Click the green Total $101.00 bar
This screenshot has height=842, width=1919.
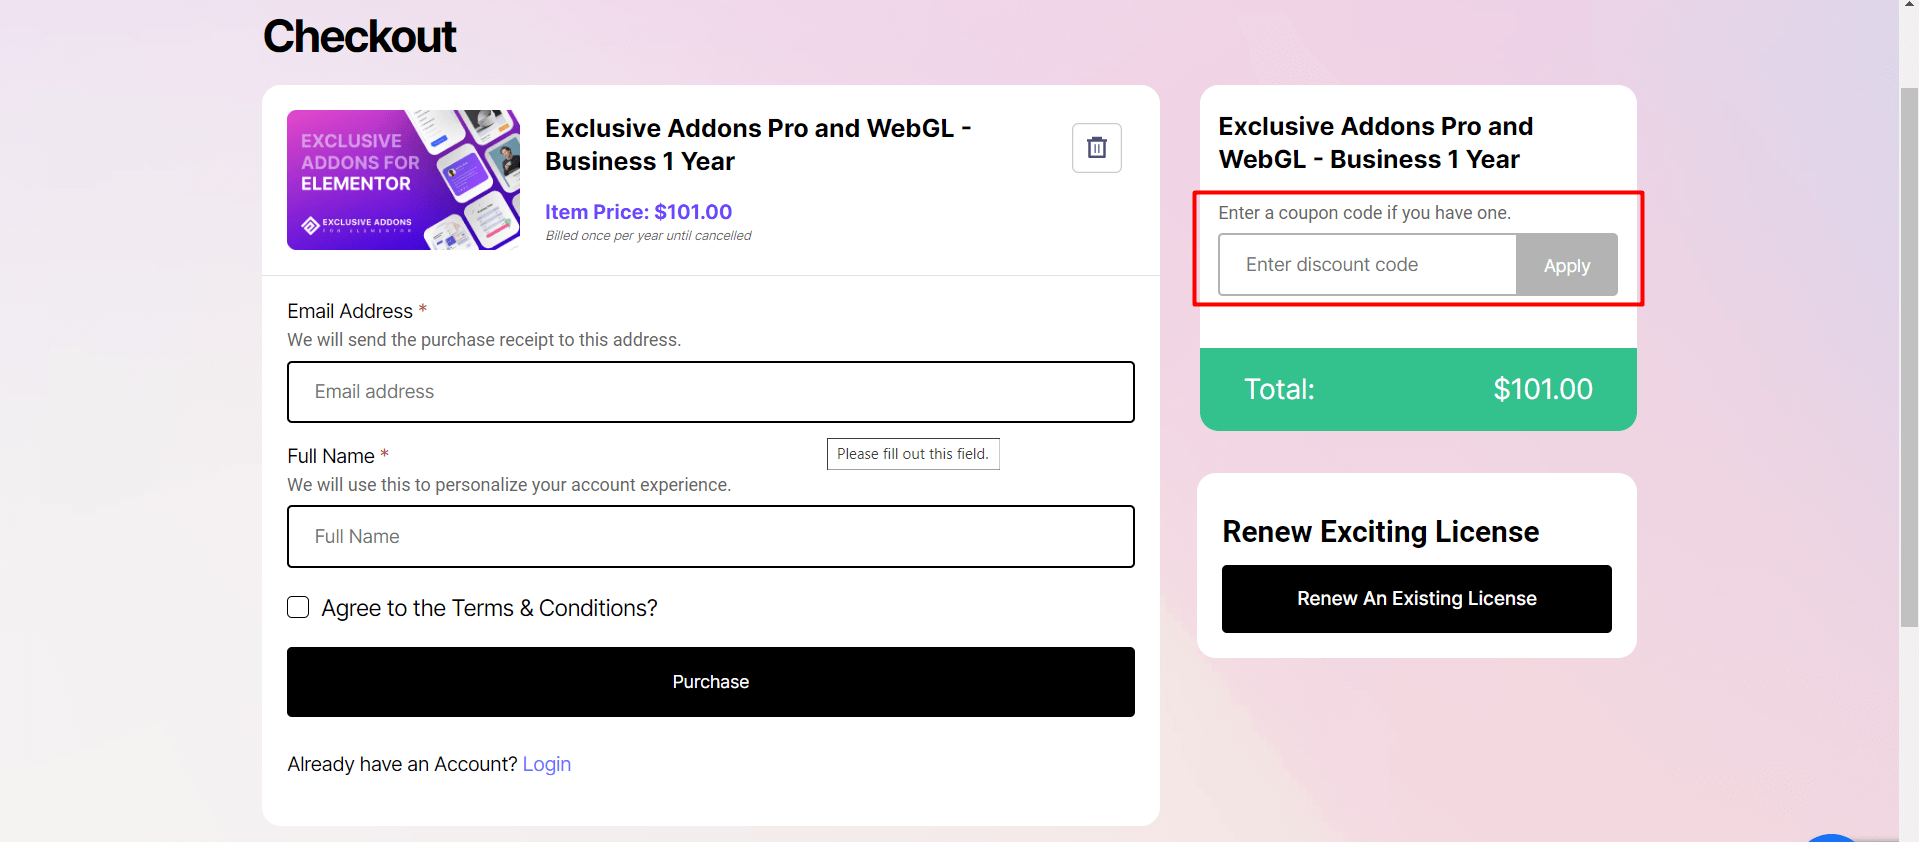(1416, 389)
